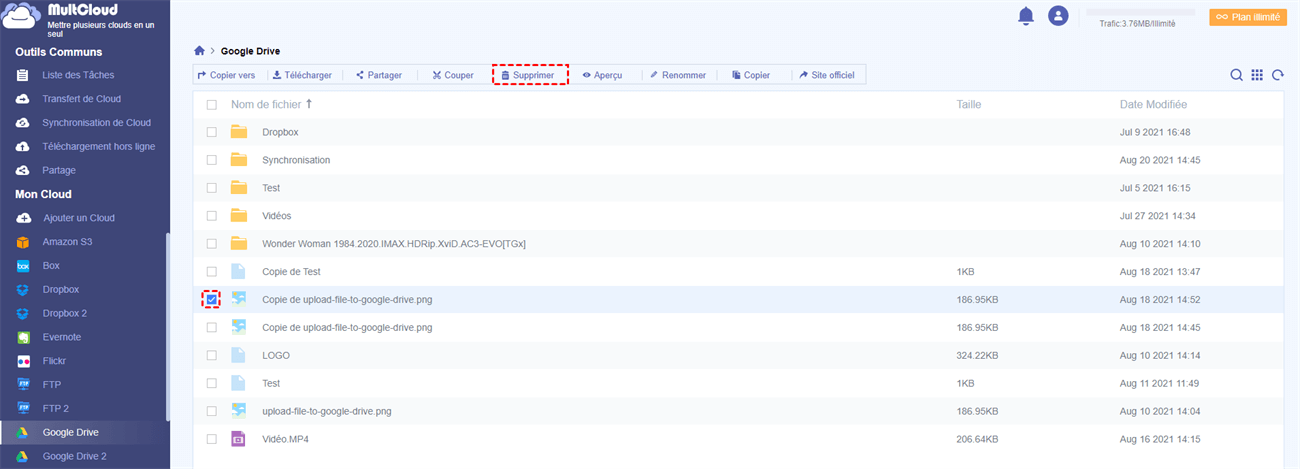Open Téléchargement hors ligne in sidebar
Screen dimensions: 1300x469
(98, 146)
